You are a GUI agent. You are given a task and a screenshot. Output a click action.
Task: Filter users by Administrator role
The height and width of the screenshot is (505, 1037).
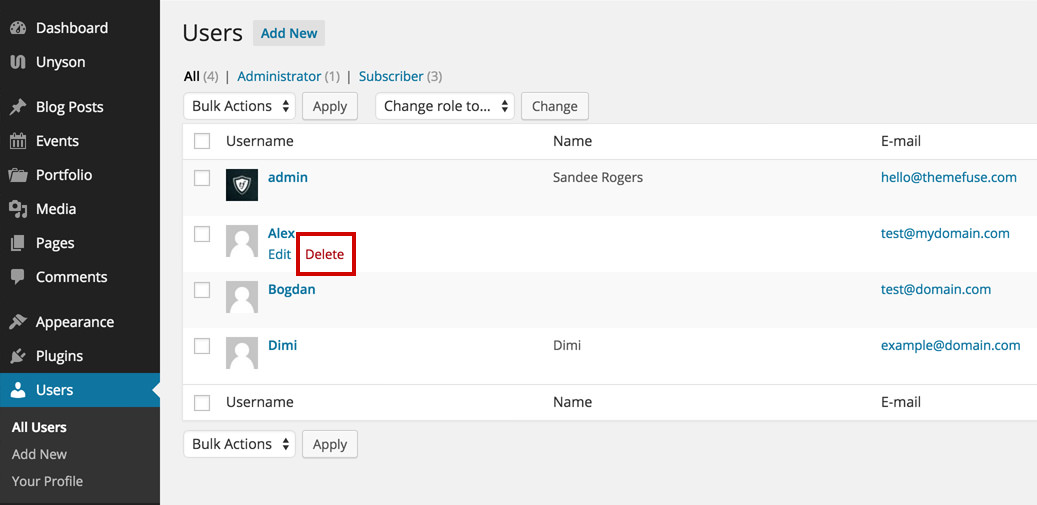(x=279, y=77)
